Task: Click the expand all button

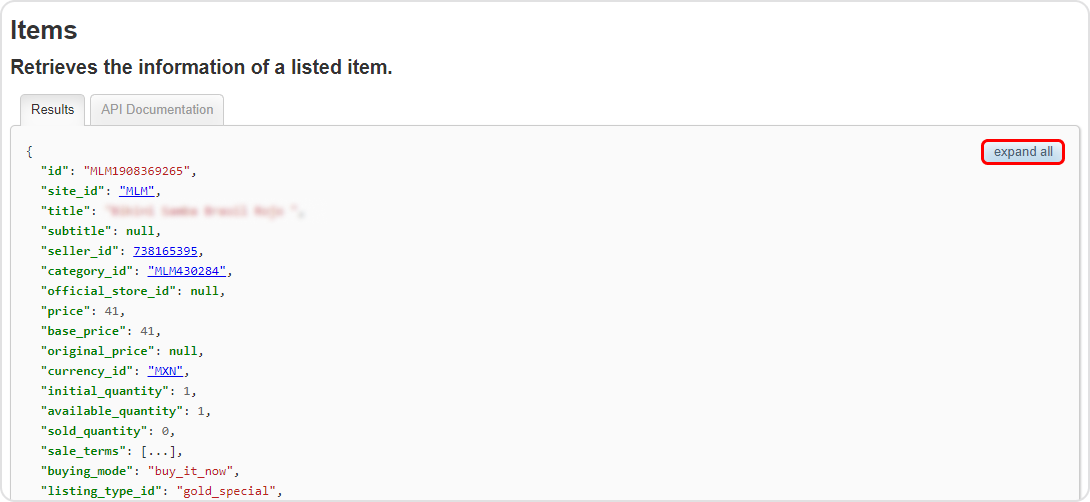Action: click(x=1023, y=152)
